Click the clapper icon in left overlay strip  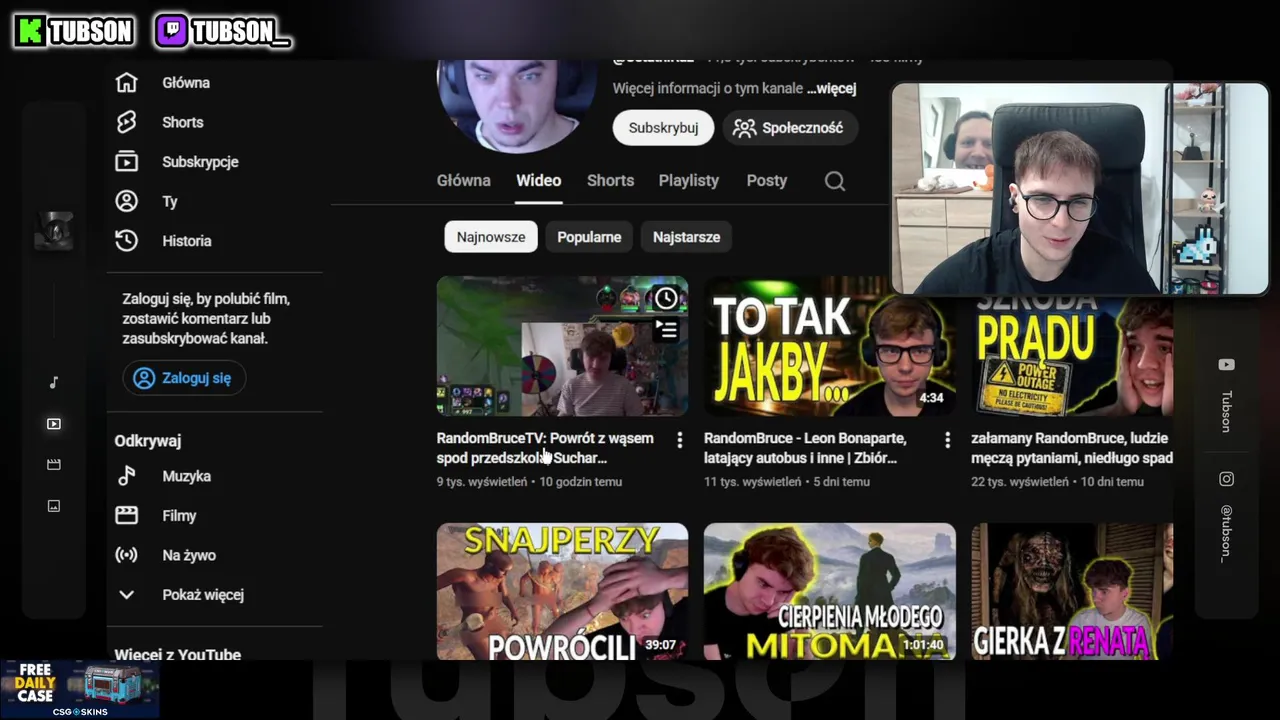pos(54,465)
